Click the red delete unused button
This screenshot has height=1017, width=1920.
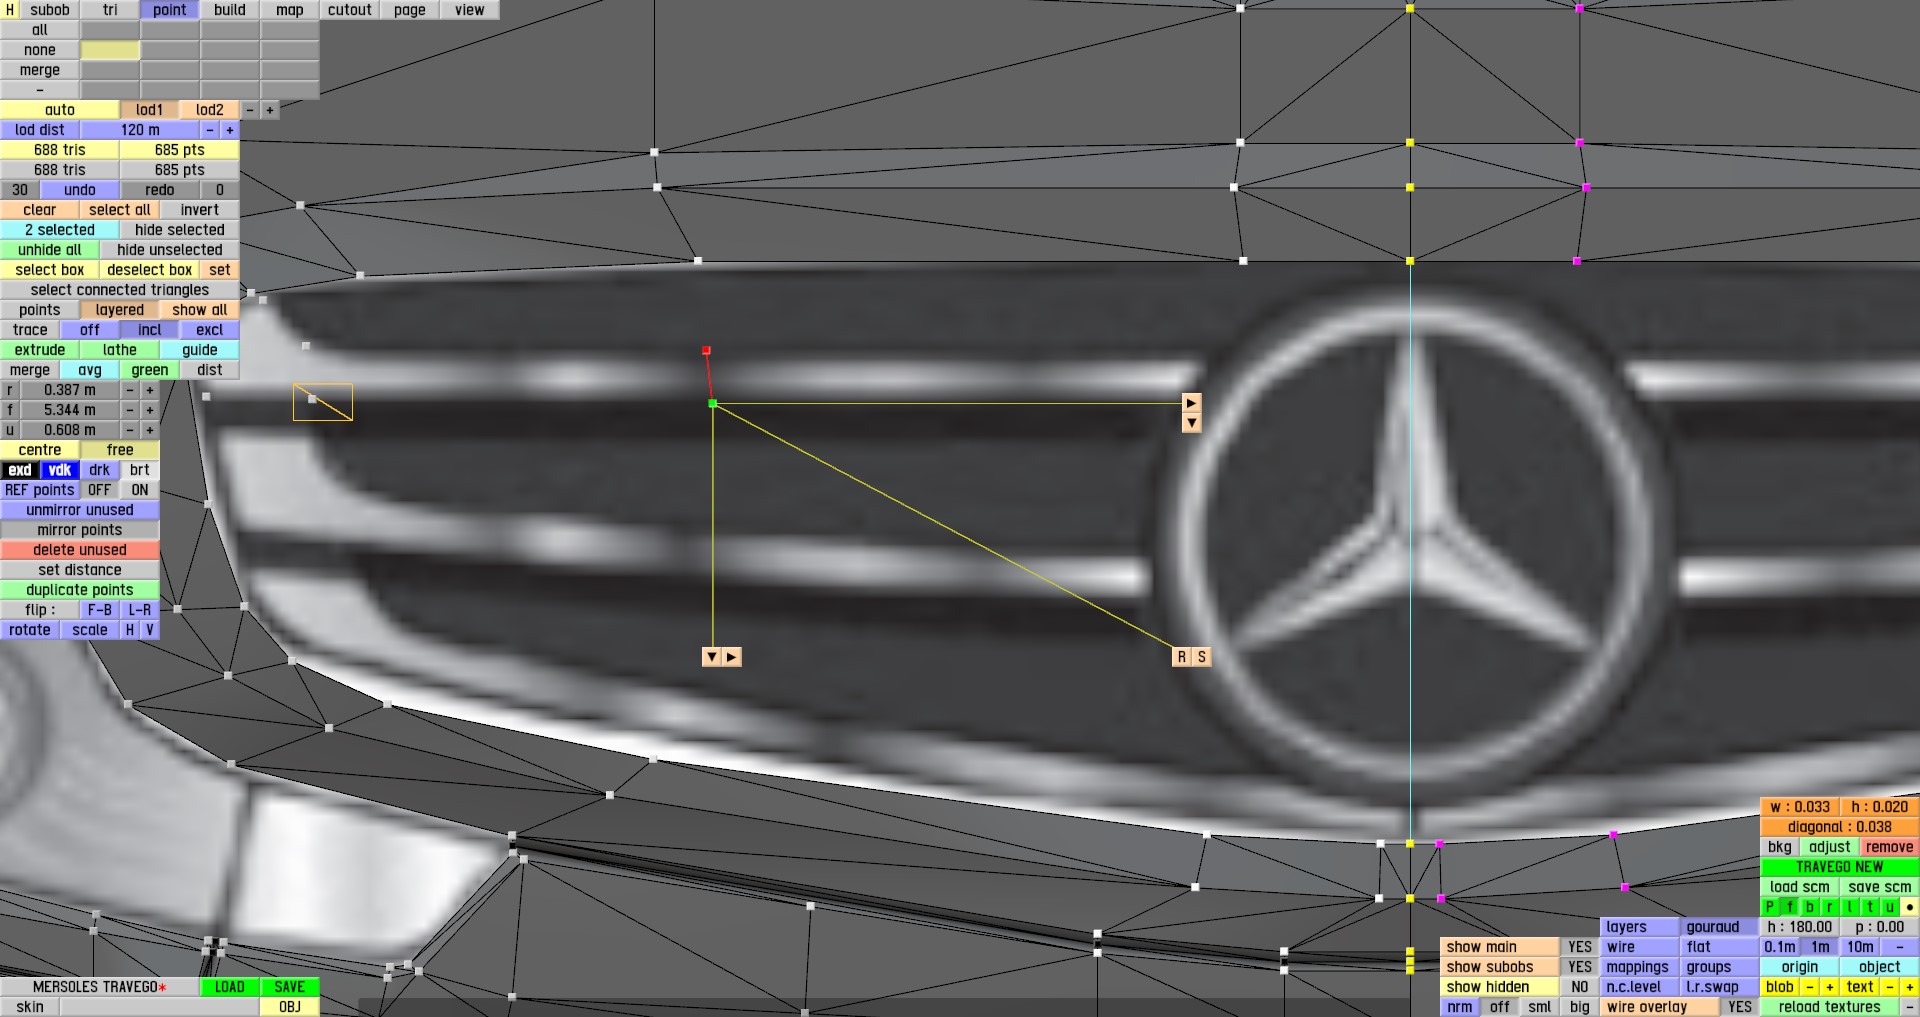(80, 550)
